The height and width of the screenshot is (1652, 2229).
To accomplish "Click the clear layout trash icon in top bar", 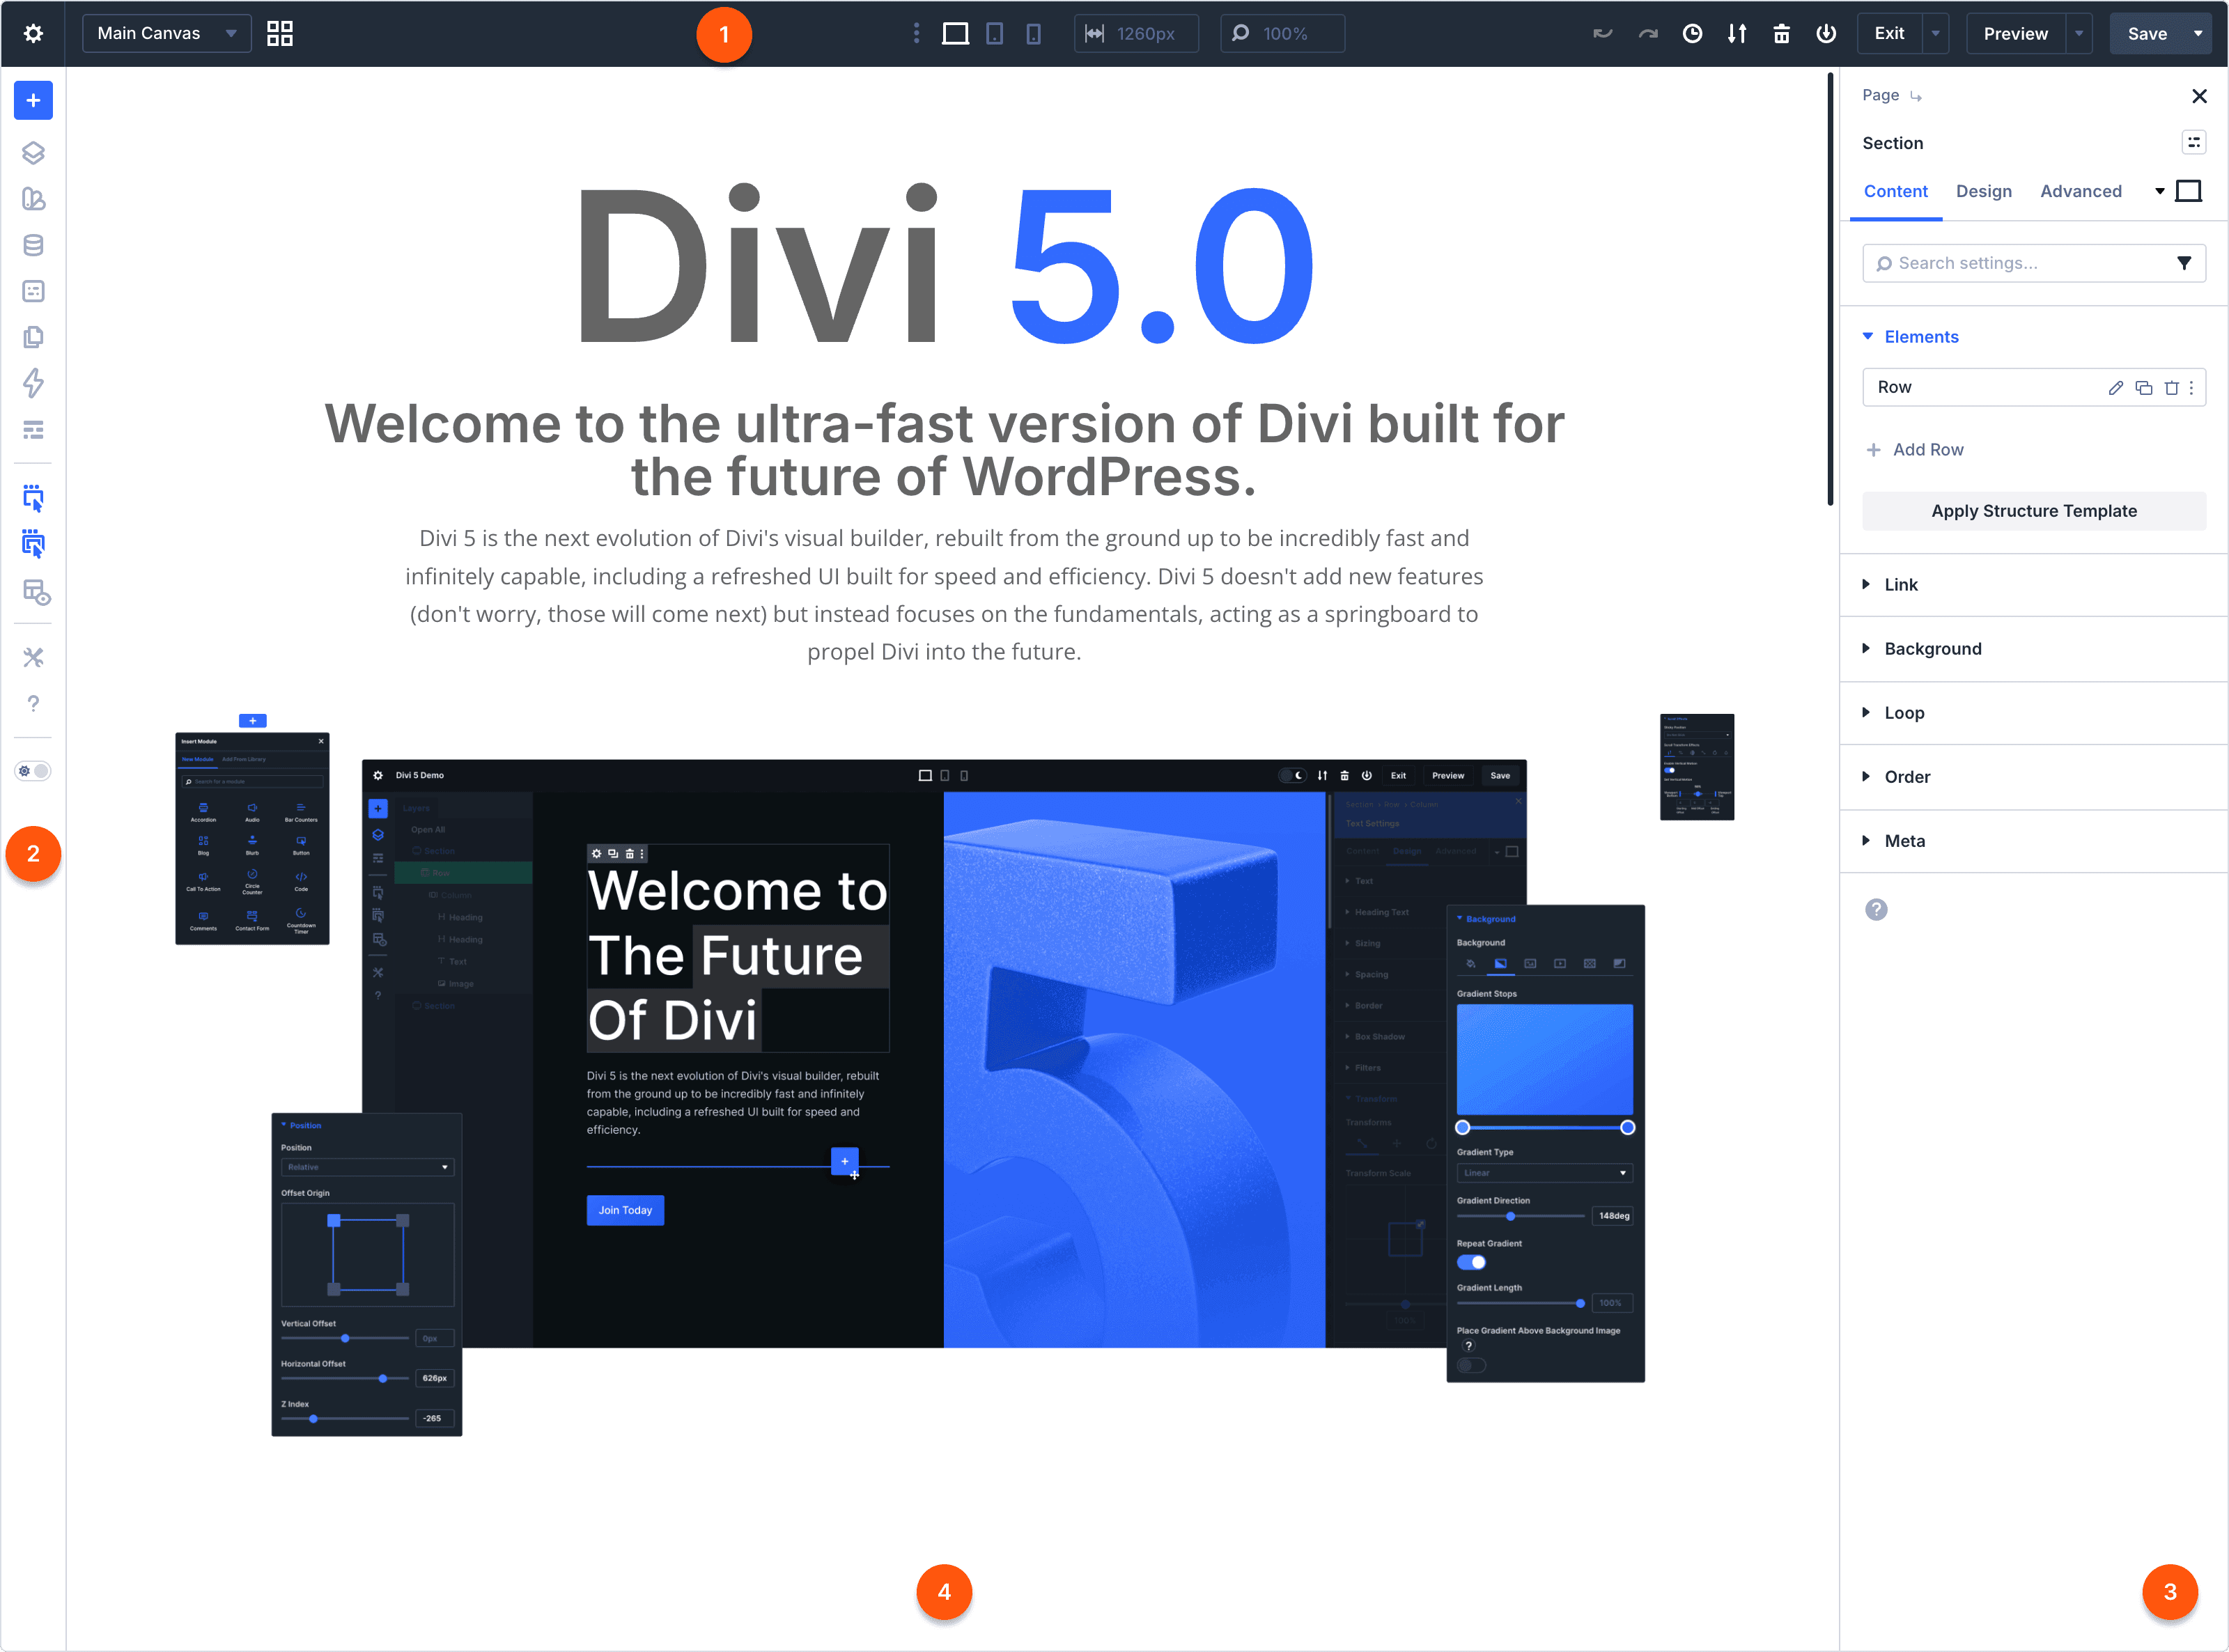I will tap(1781, 34).
